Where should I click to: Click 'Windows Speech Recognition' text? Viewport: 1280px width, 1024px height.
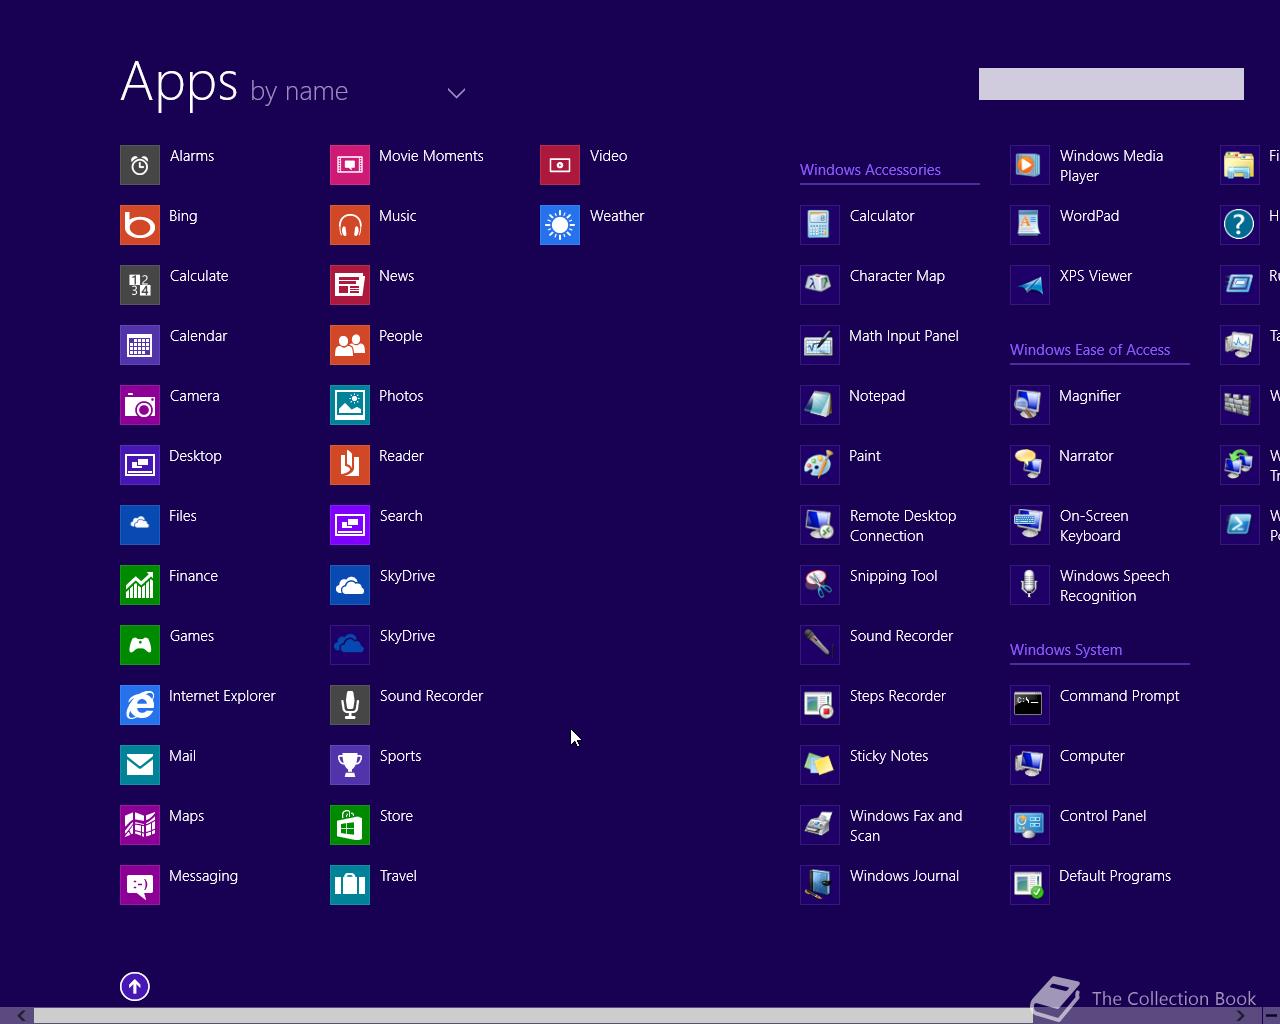pos(1115,586)
